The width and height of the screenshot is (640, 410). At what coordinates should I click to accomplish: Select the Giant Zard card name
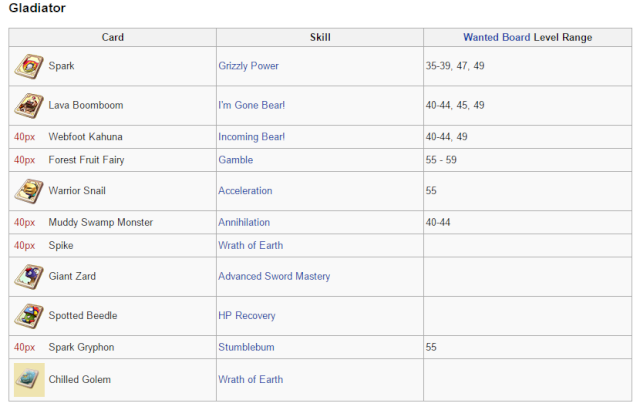click(72, 276)
